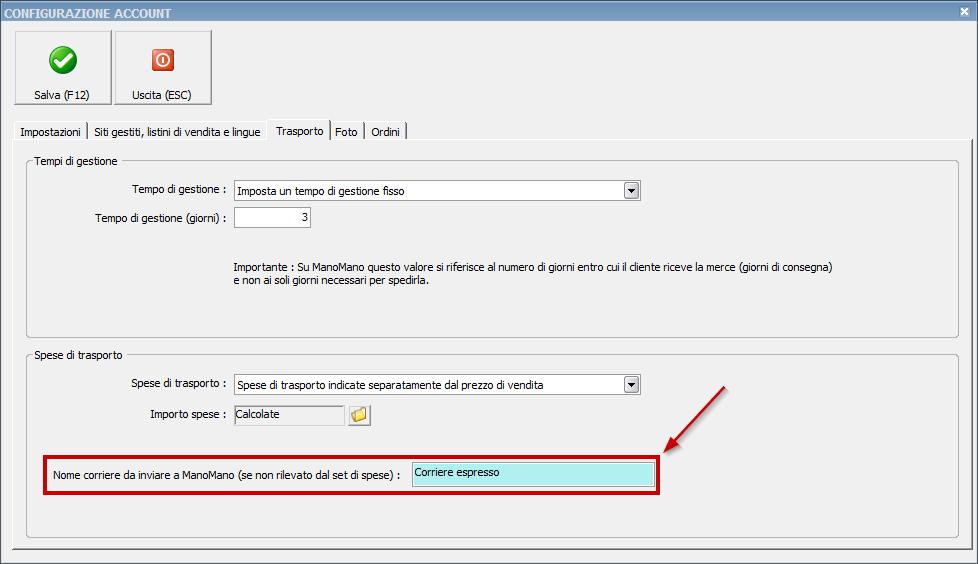Image resolution: width=978 pixels, height=564 pixels.
Task: Exit the dialog via Uscita (ESC)
Action: [162, 68]
